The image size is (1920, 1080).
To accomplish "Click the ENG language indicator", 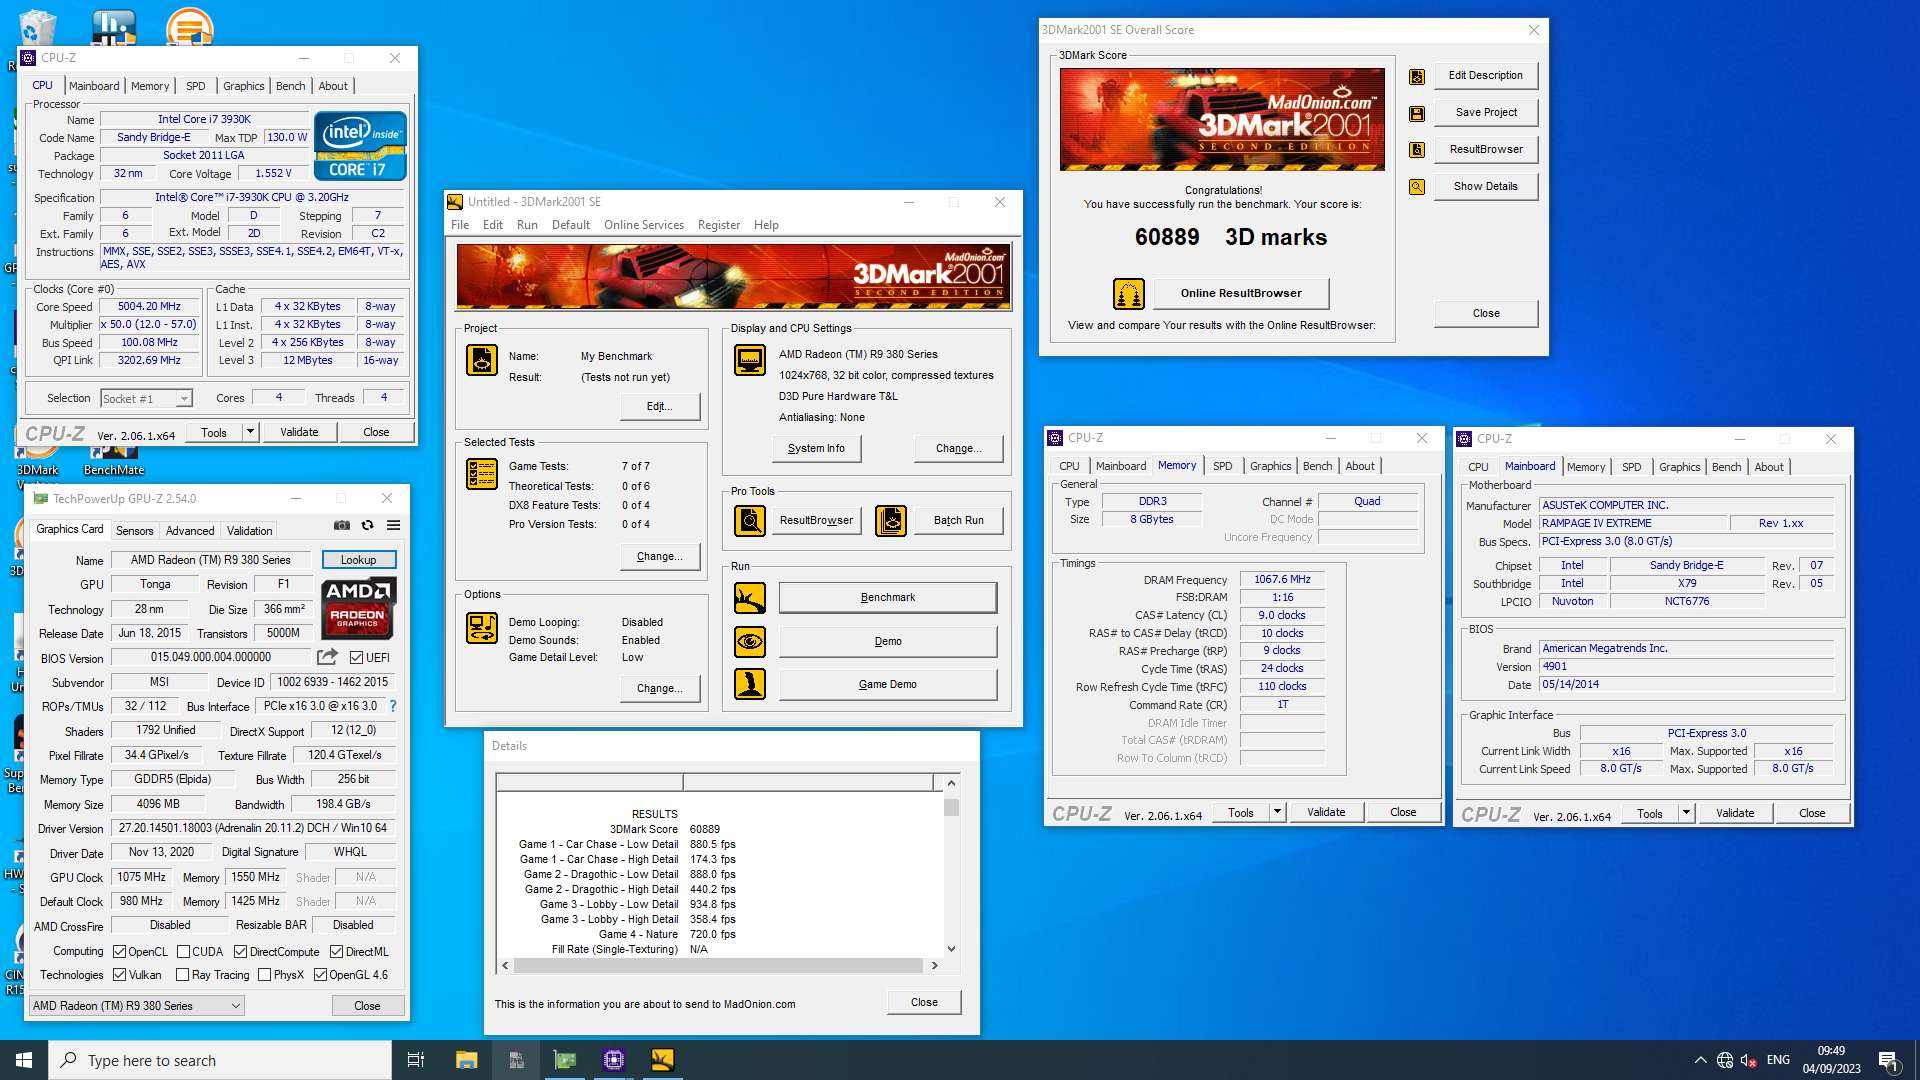I will click(x=1778, y=1060).
